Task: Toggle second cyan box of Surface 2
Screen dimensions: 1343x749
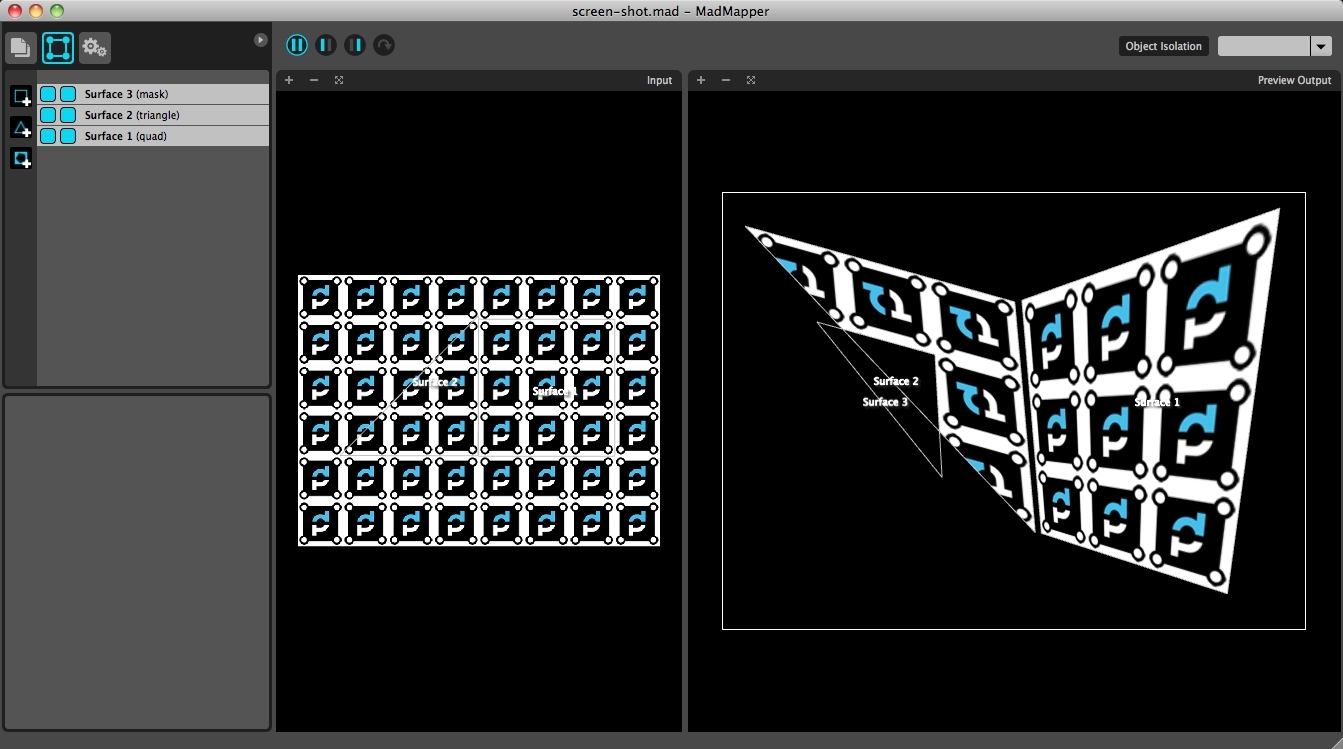Action: (x=68, y=115)
